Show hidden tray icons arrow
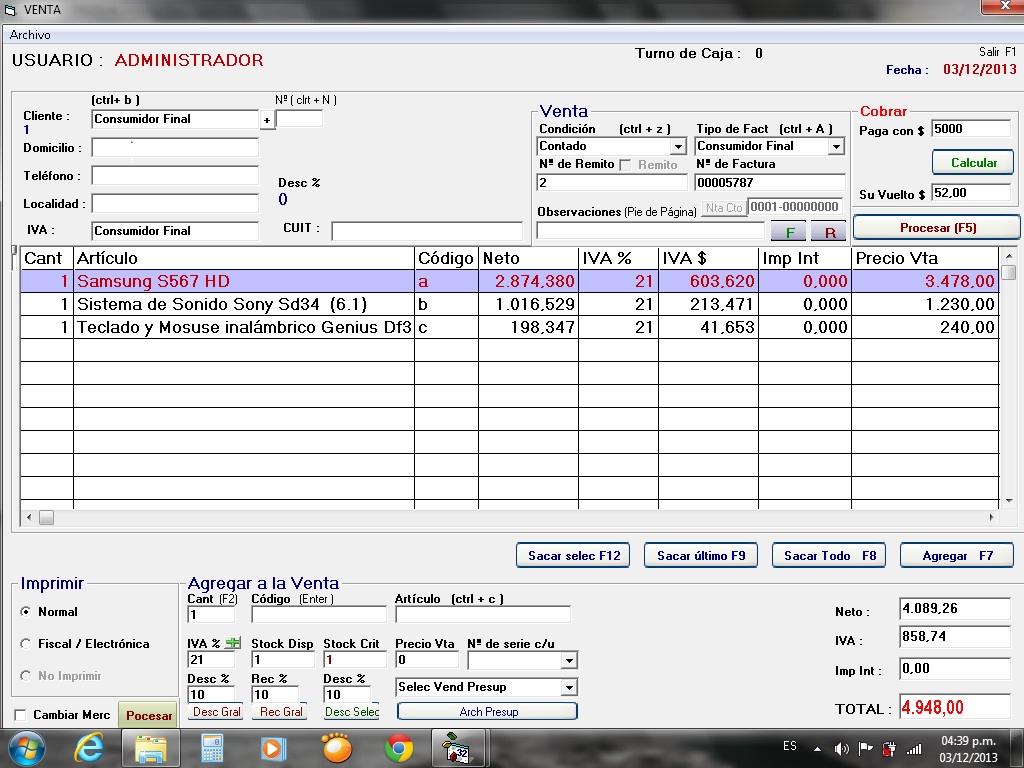1024x768 pixels. click(x=817, y=749)
